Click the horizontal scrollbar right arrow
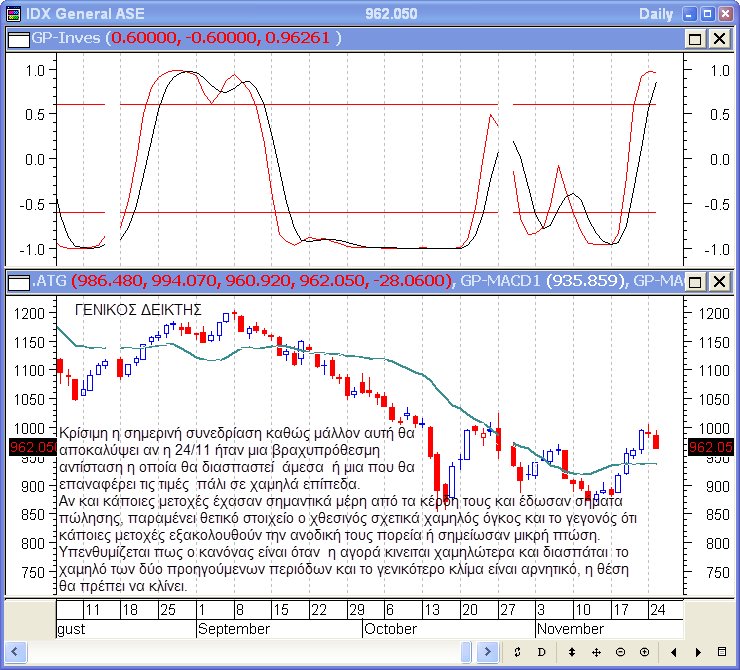Screen dimensions: 740x670 pos(698,652)
